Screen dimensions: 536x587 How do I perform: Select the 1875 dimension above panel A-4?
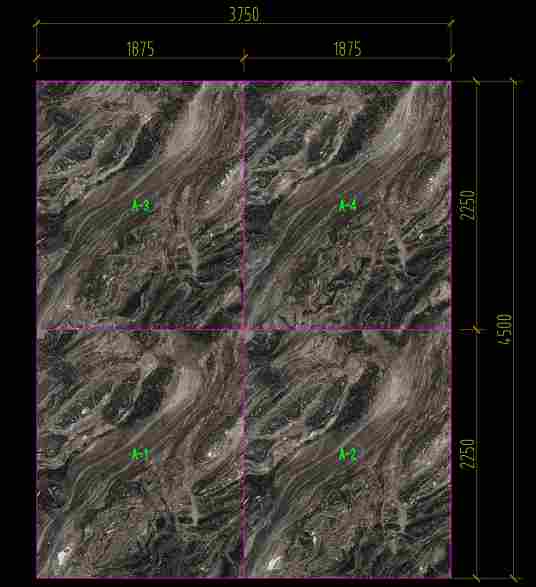[x=347, y=49]
